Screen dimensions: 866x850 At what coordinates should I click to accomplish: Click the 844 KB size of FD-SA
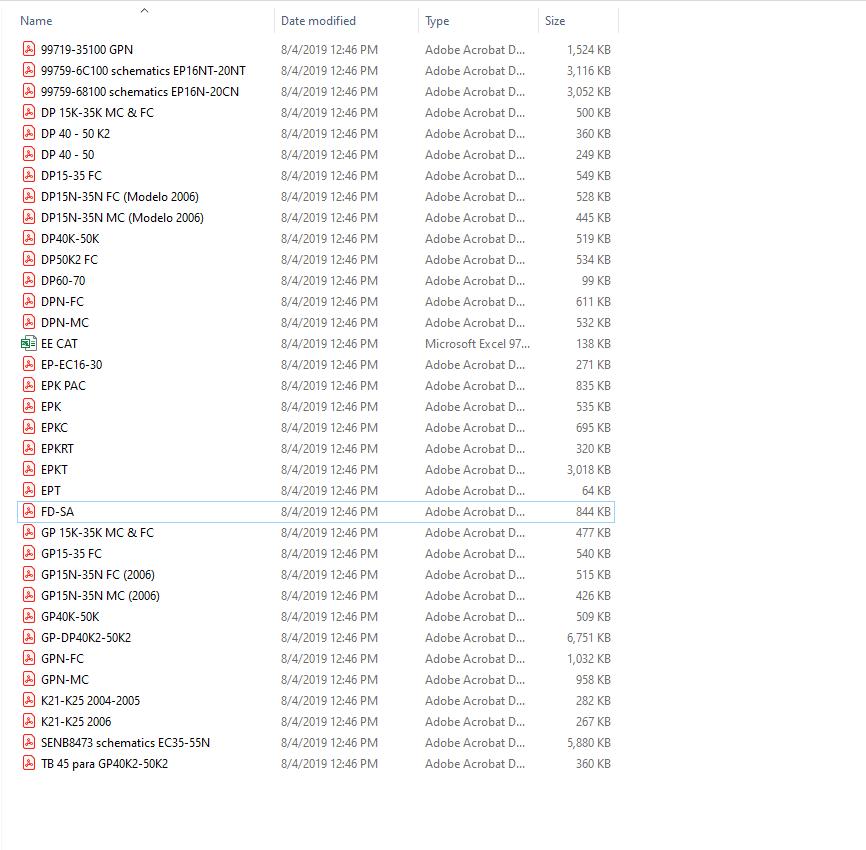tap(593, 511)
